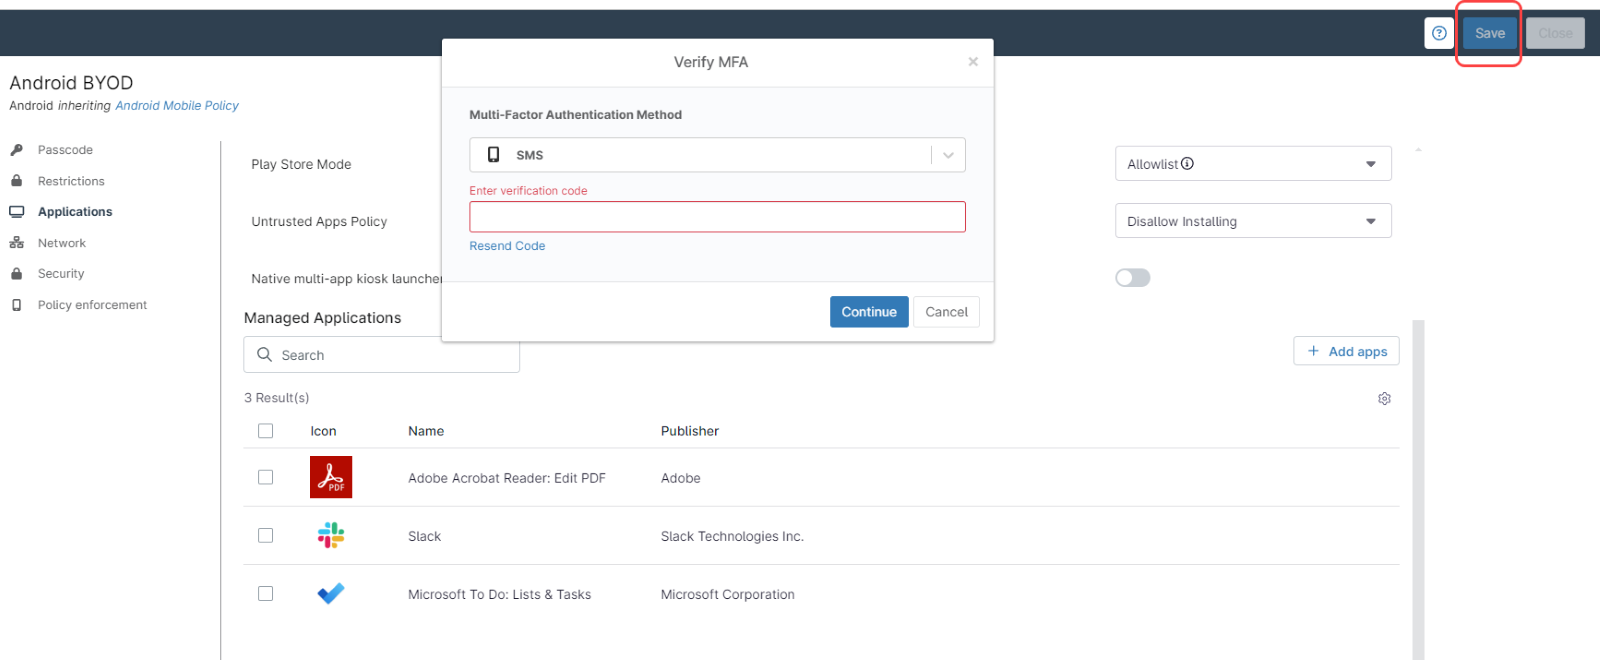The image size is (1600, 660).
Task: Click the Continue button
Action: [x=869, y=312]
